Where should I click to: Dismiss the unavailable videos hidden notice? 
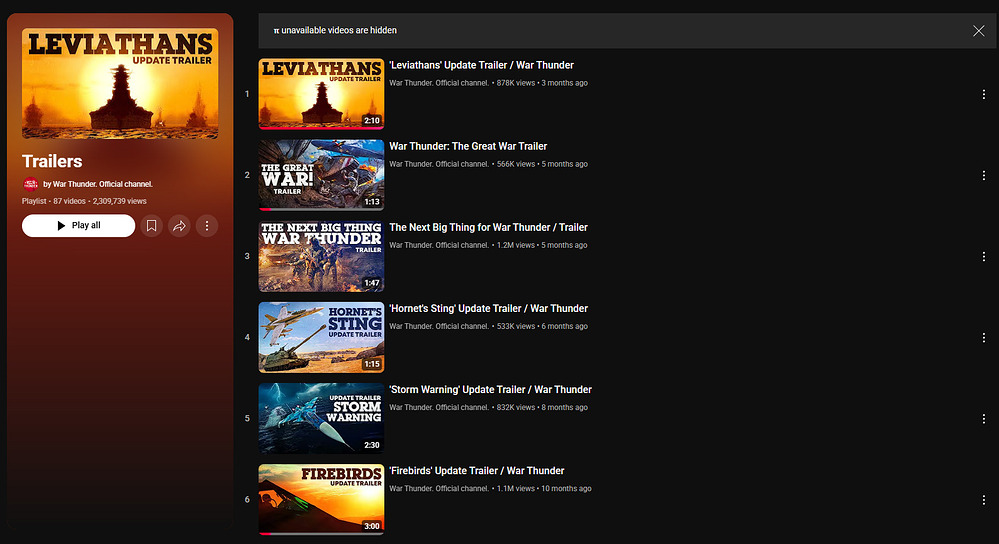coord(979,31)
